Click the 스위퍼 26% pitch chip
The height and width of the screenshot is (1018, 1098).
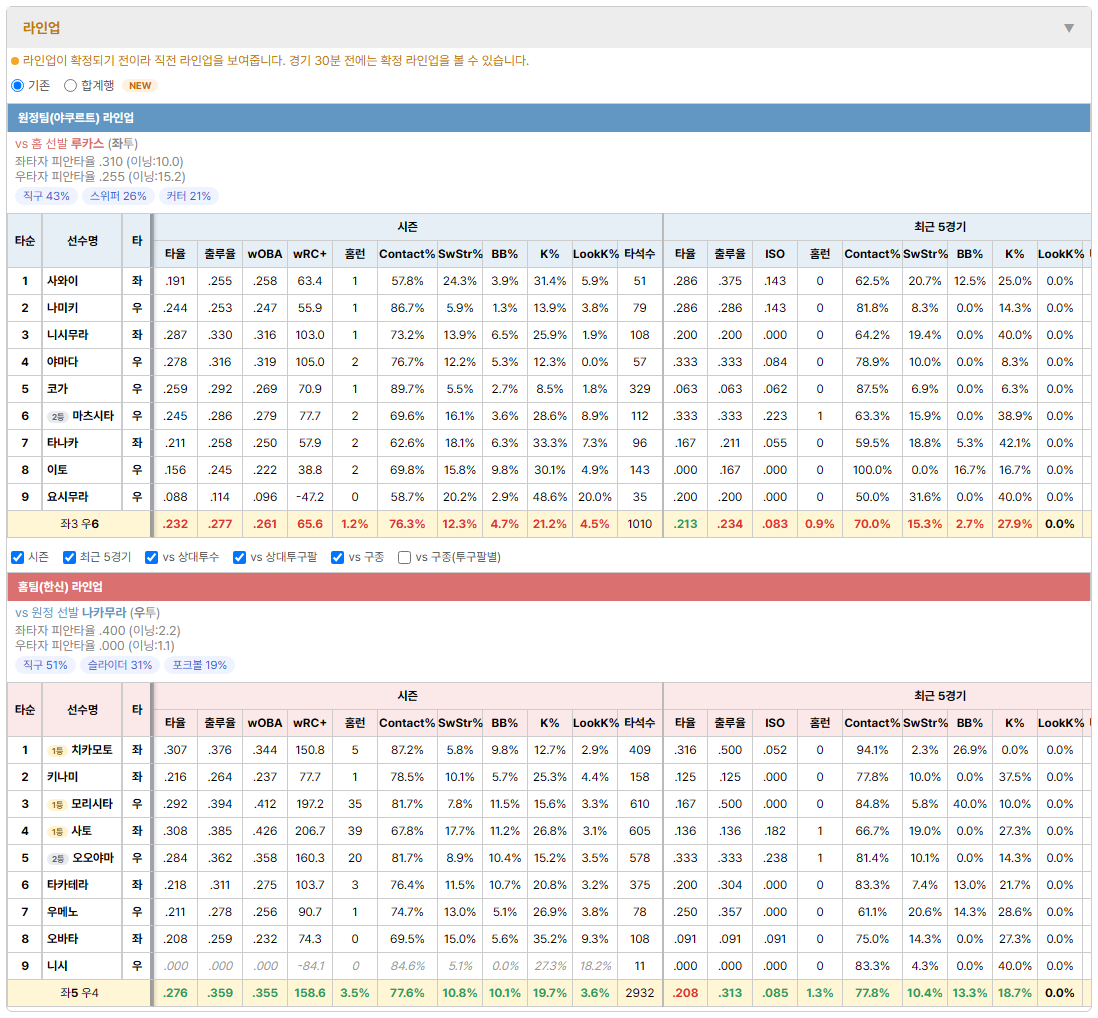click(x=118, y=196)
